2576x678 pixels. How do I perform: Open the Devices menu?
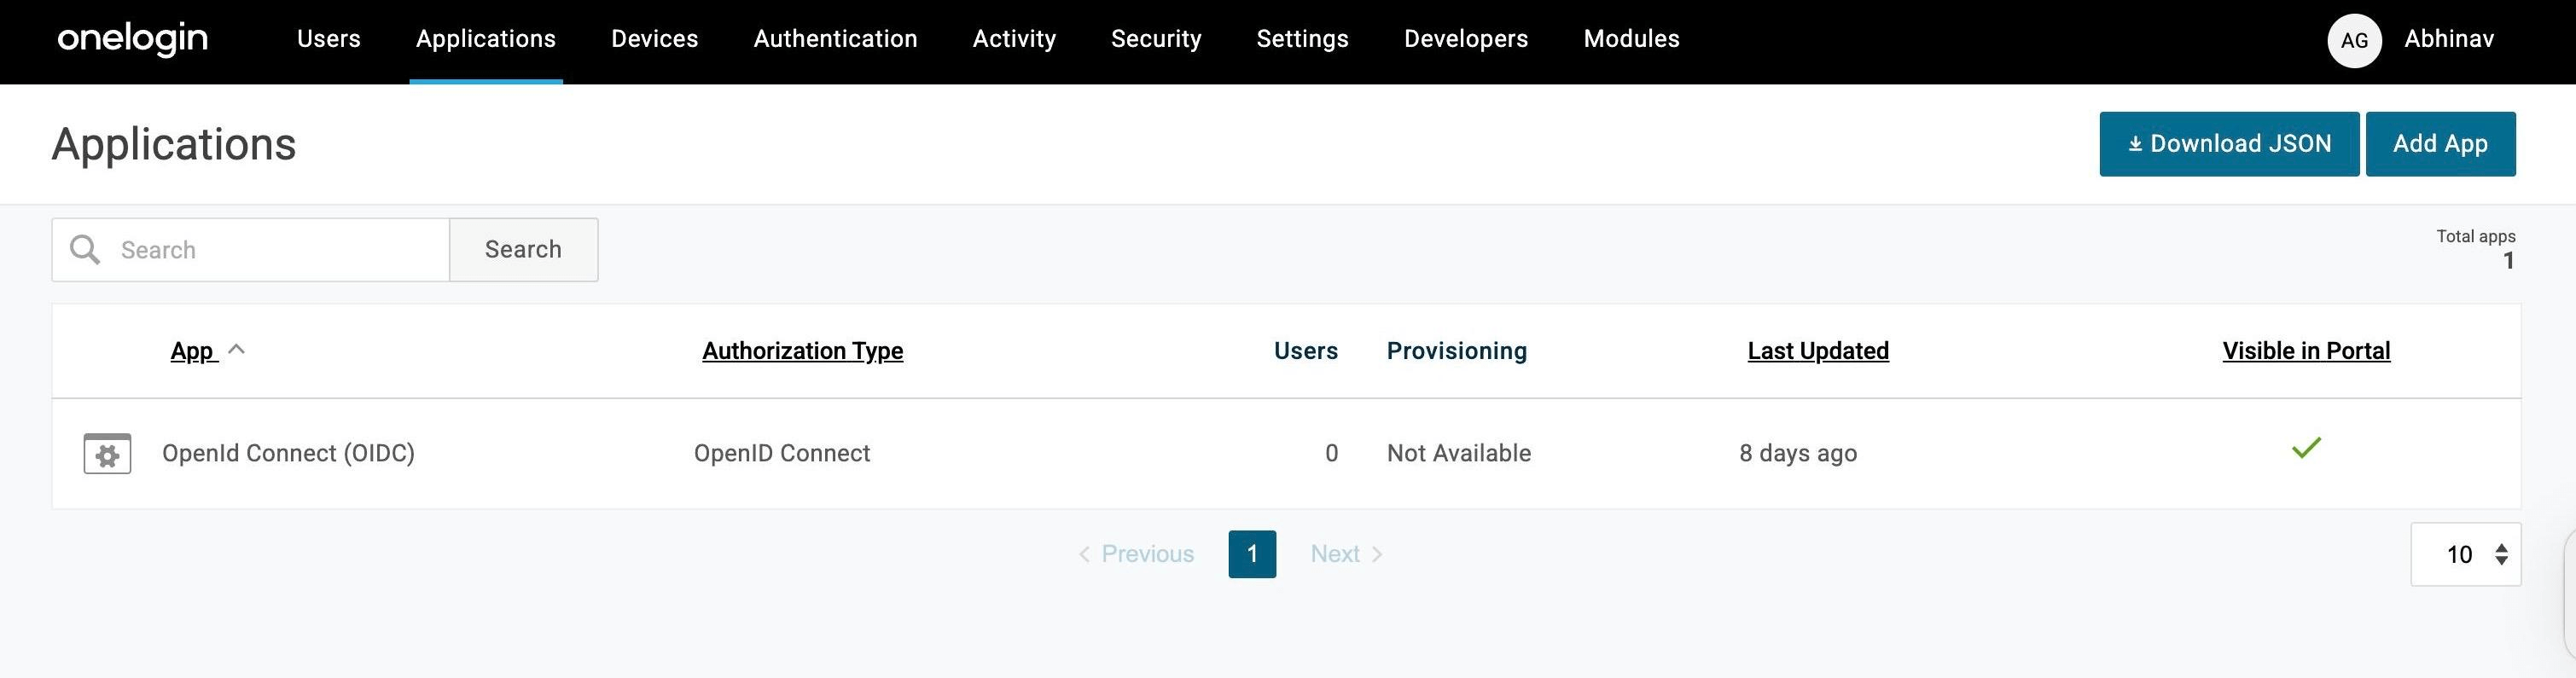[x=655, y=39]
